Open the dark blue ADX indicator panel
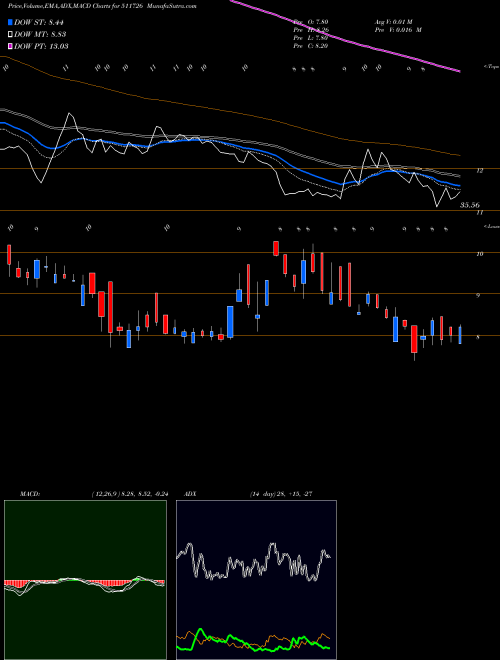 click(256, 580)
